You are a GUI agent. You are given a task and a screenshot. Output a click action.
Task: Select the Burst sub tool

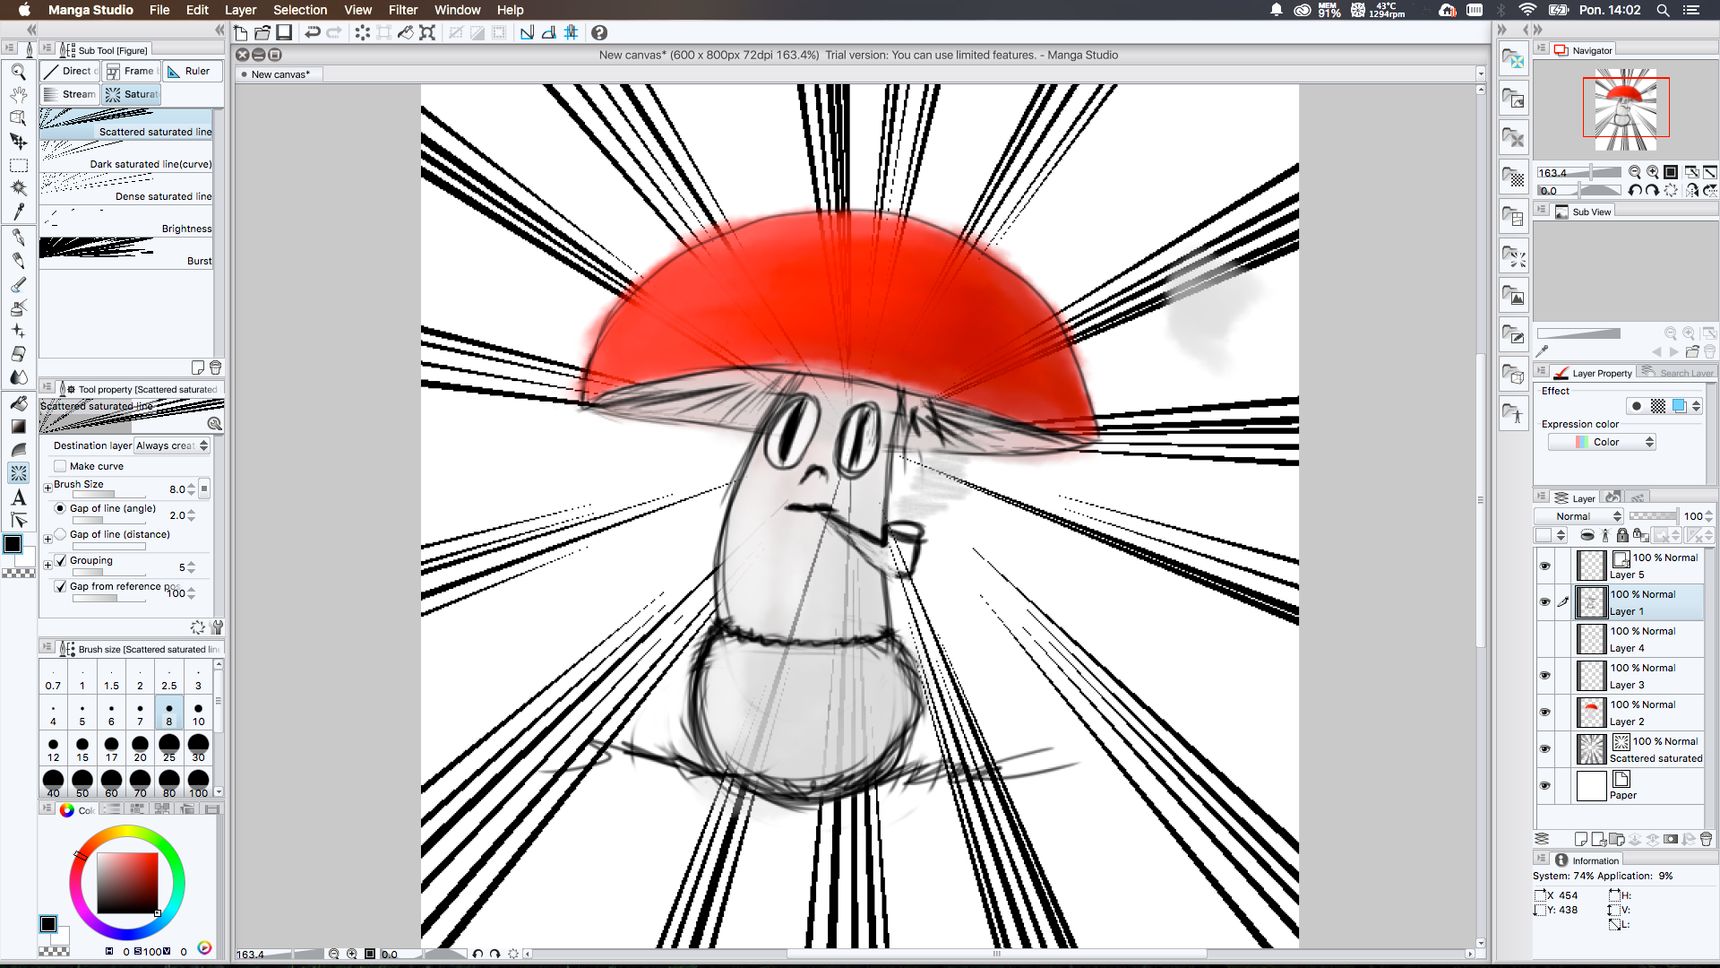pyautogui.click(x=126, y=253)
